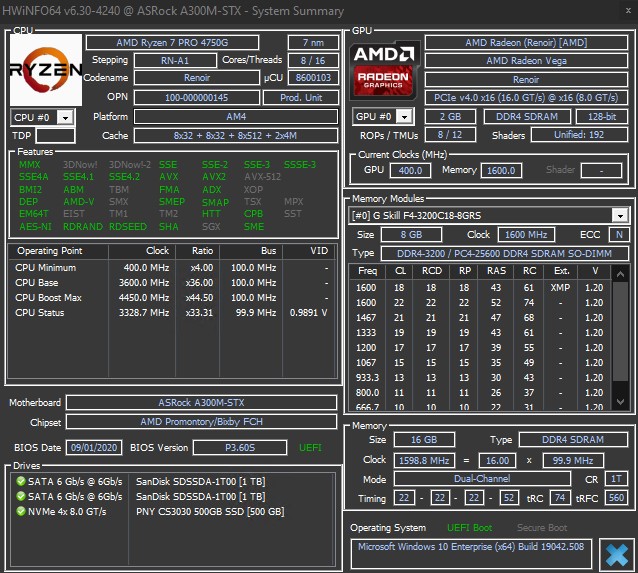Click the 'CPU Minimum' row
The width and height of the screenshot is (638, 573).
coord(172,268)
